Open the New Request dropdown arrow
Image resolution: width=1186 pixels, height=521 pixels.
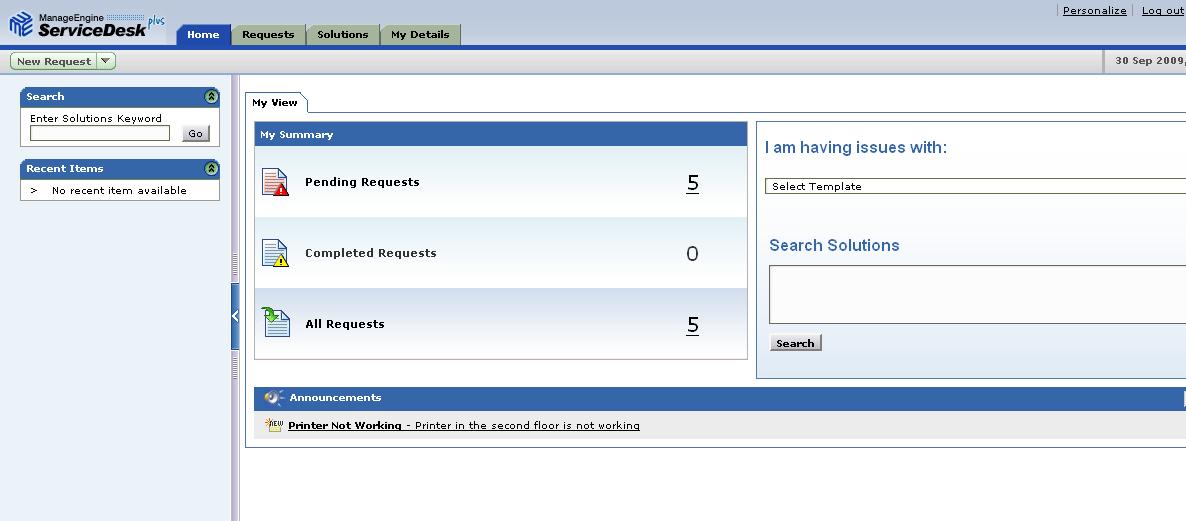(106, 61)
